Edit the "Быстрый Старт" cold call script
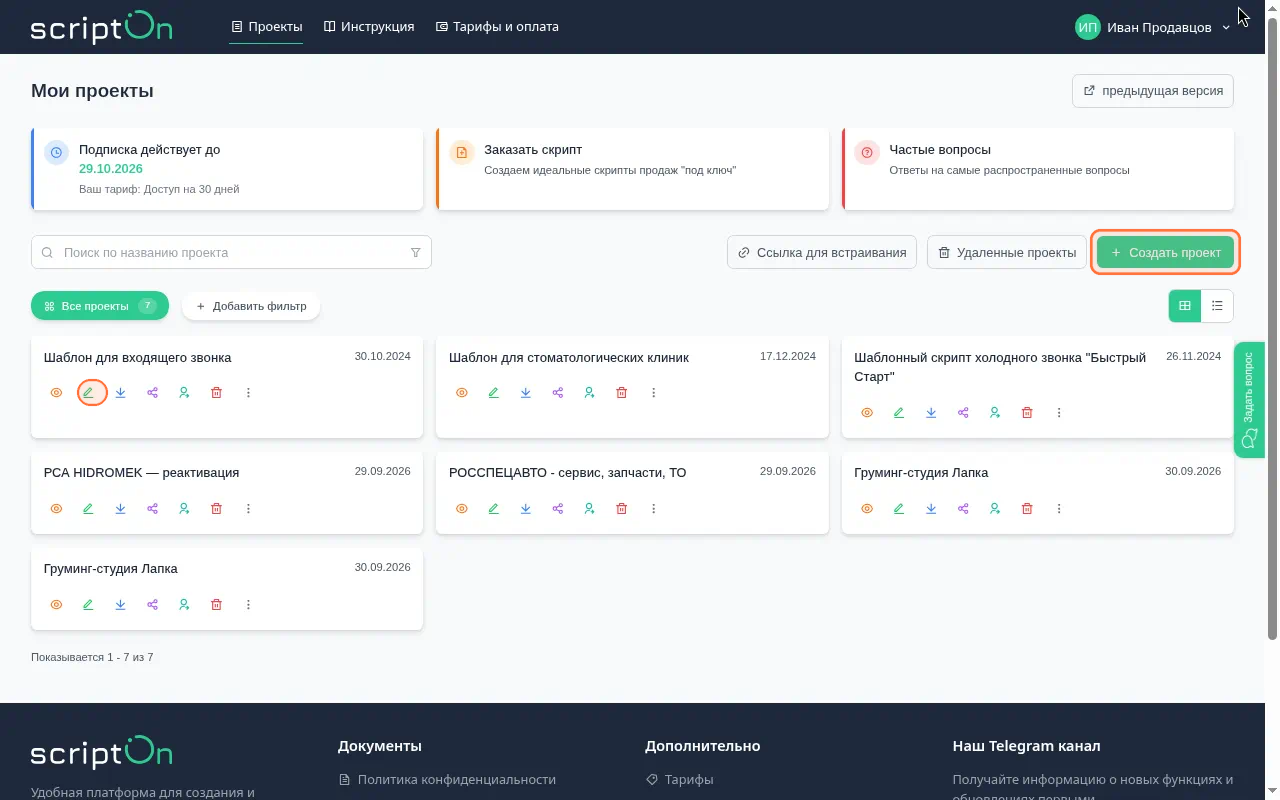This screenshot has height=800, width=1280. (x=899, y=412)
